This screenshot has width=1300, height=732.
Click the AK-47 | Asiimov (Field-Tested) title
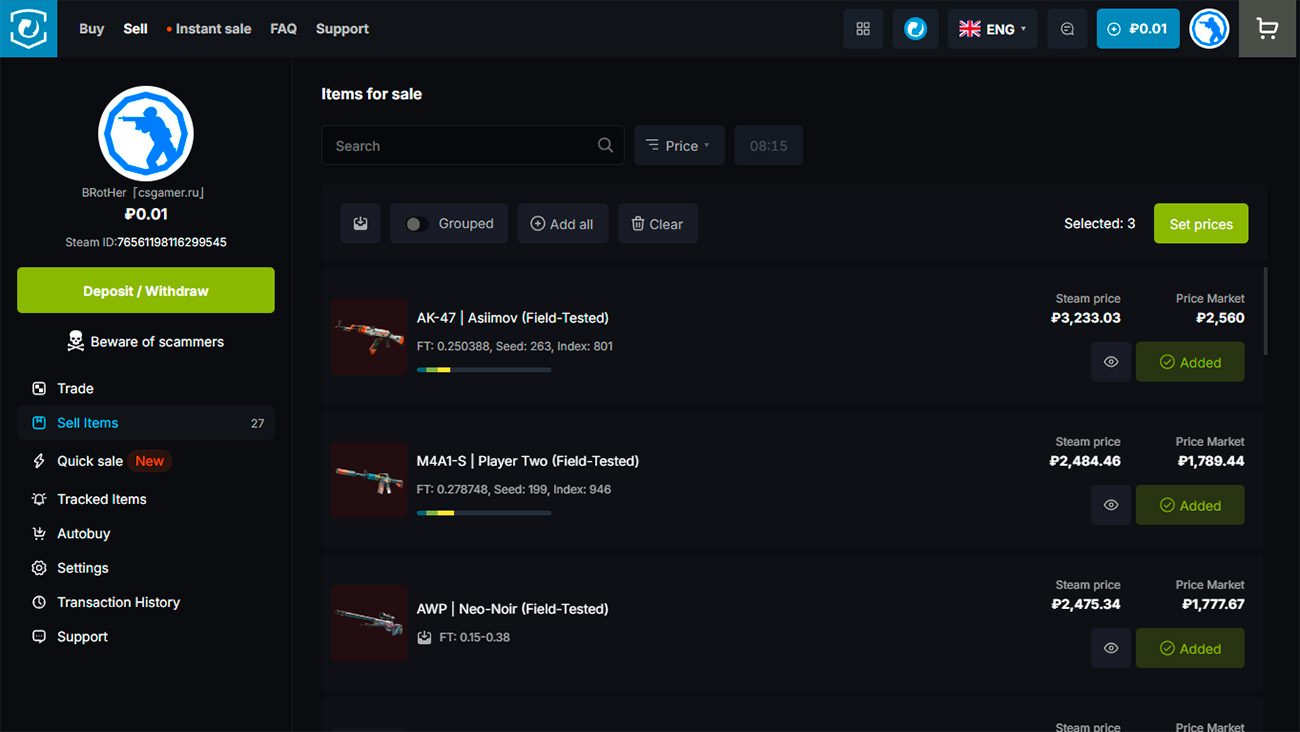click(513, 318)
